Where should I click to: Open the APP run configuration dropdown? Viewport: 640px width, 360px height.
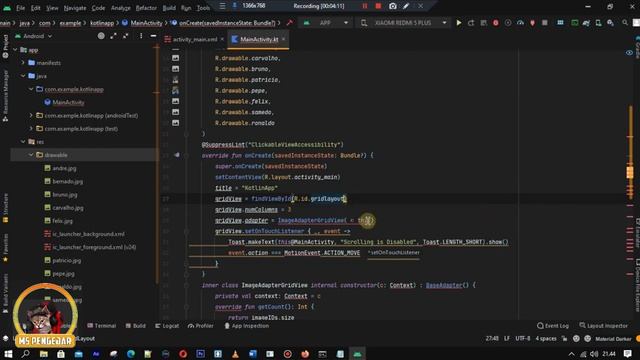pos(327,23)
